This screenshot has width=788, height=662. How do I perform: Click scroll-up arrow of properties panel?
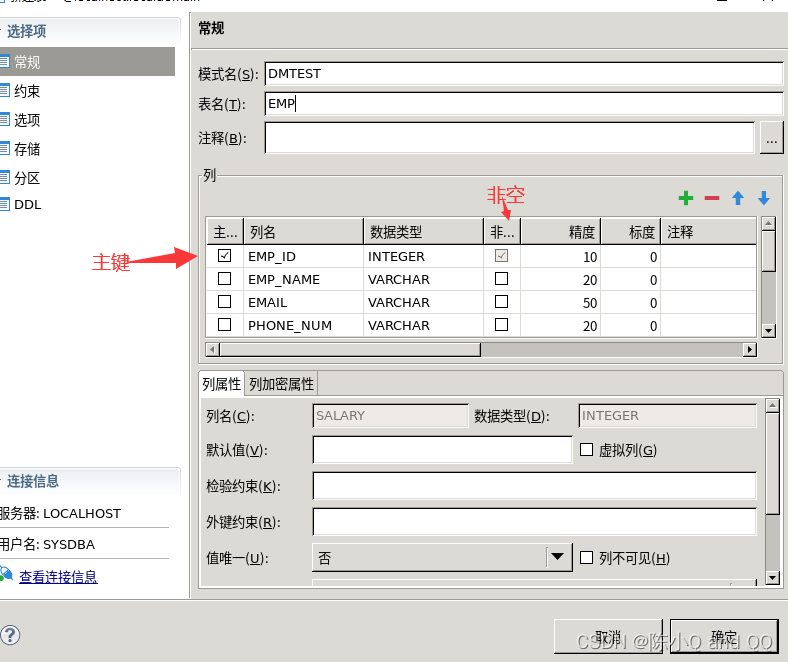click(x=772, y=405)
